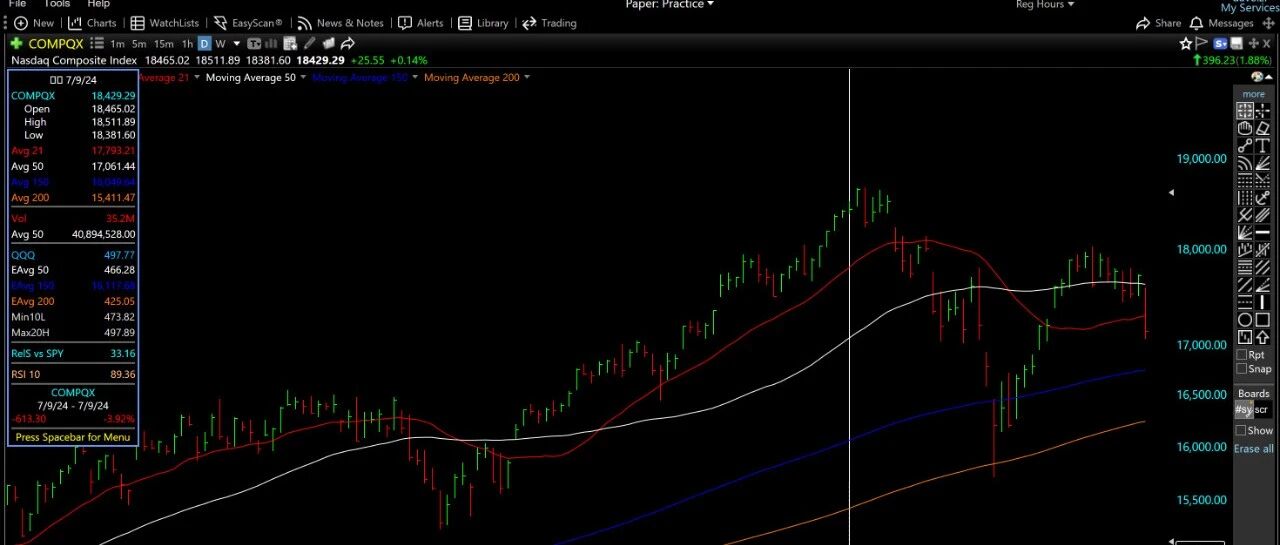Open the Paper: Practice account dropdown
This screenshot has height=545, width=1280.
pyautogui.click(x=670, y=5)
